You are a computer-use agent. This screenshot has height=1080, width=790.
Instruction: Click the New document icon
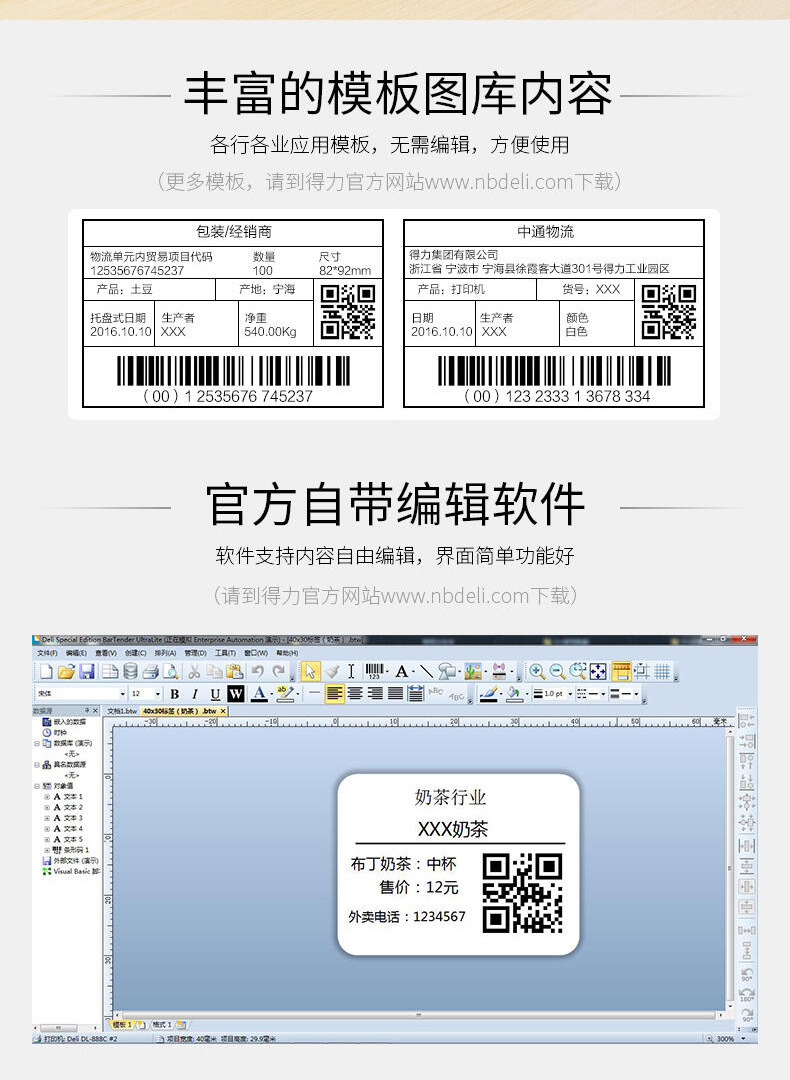[46, 671]
